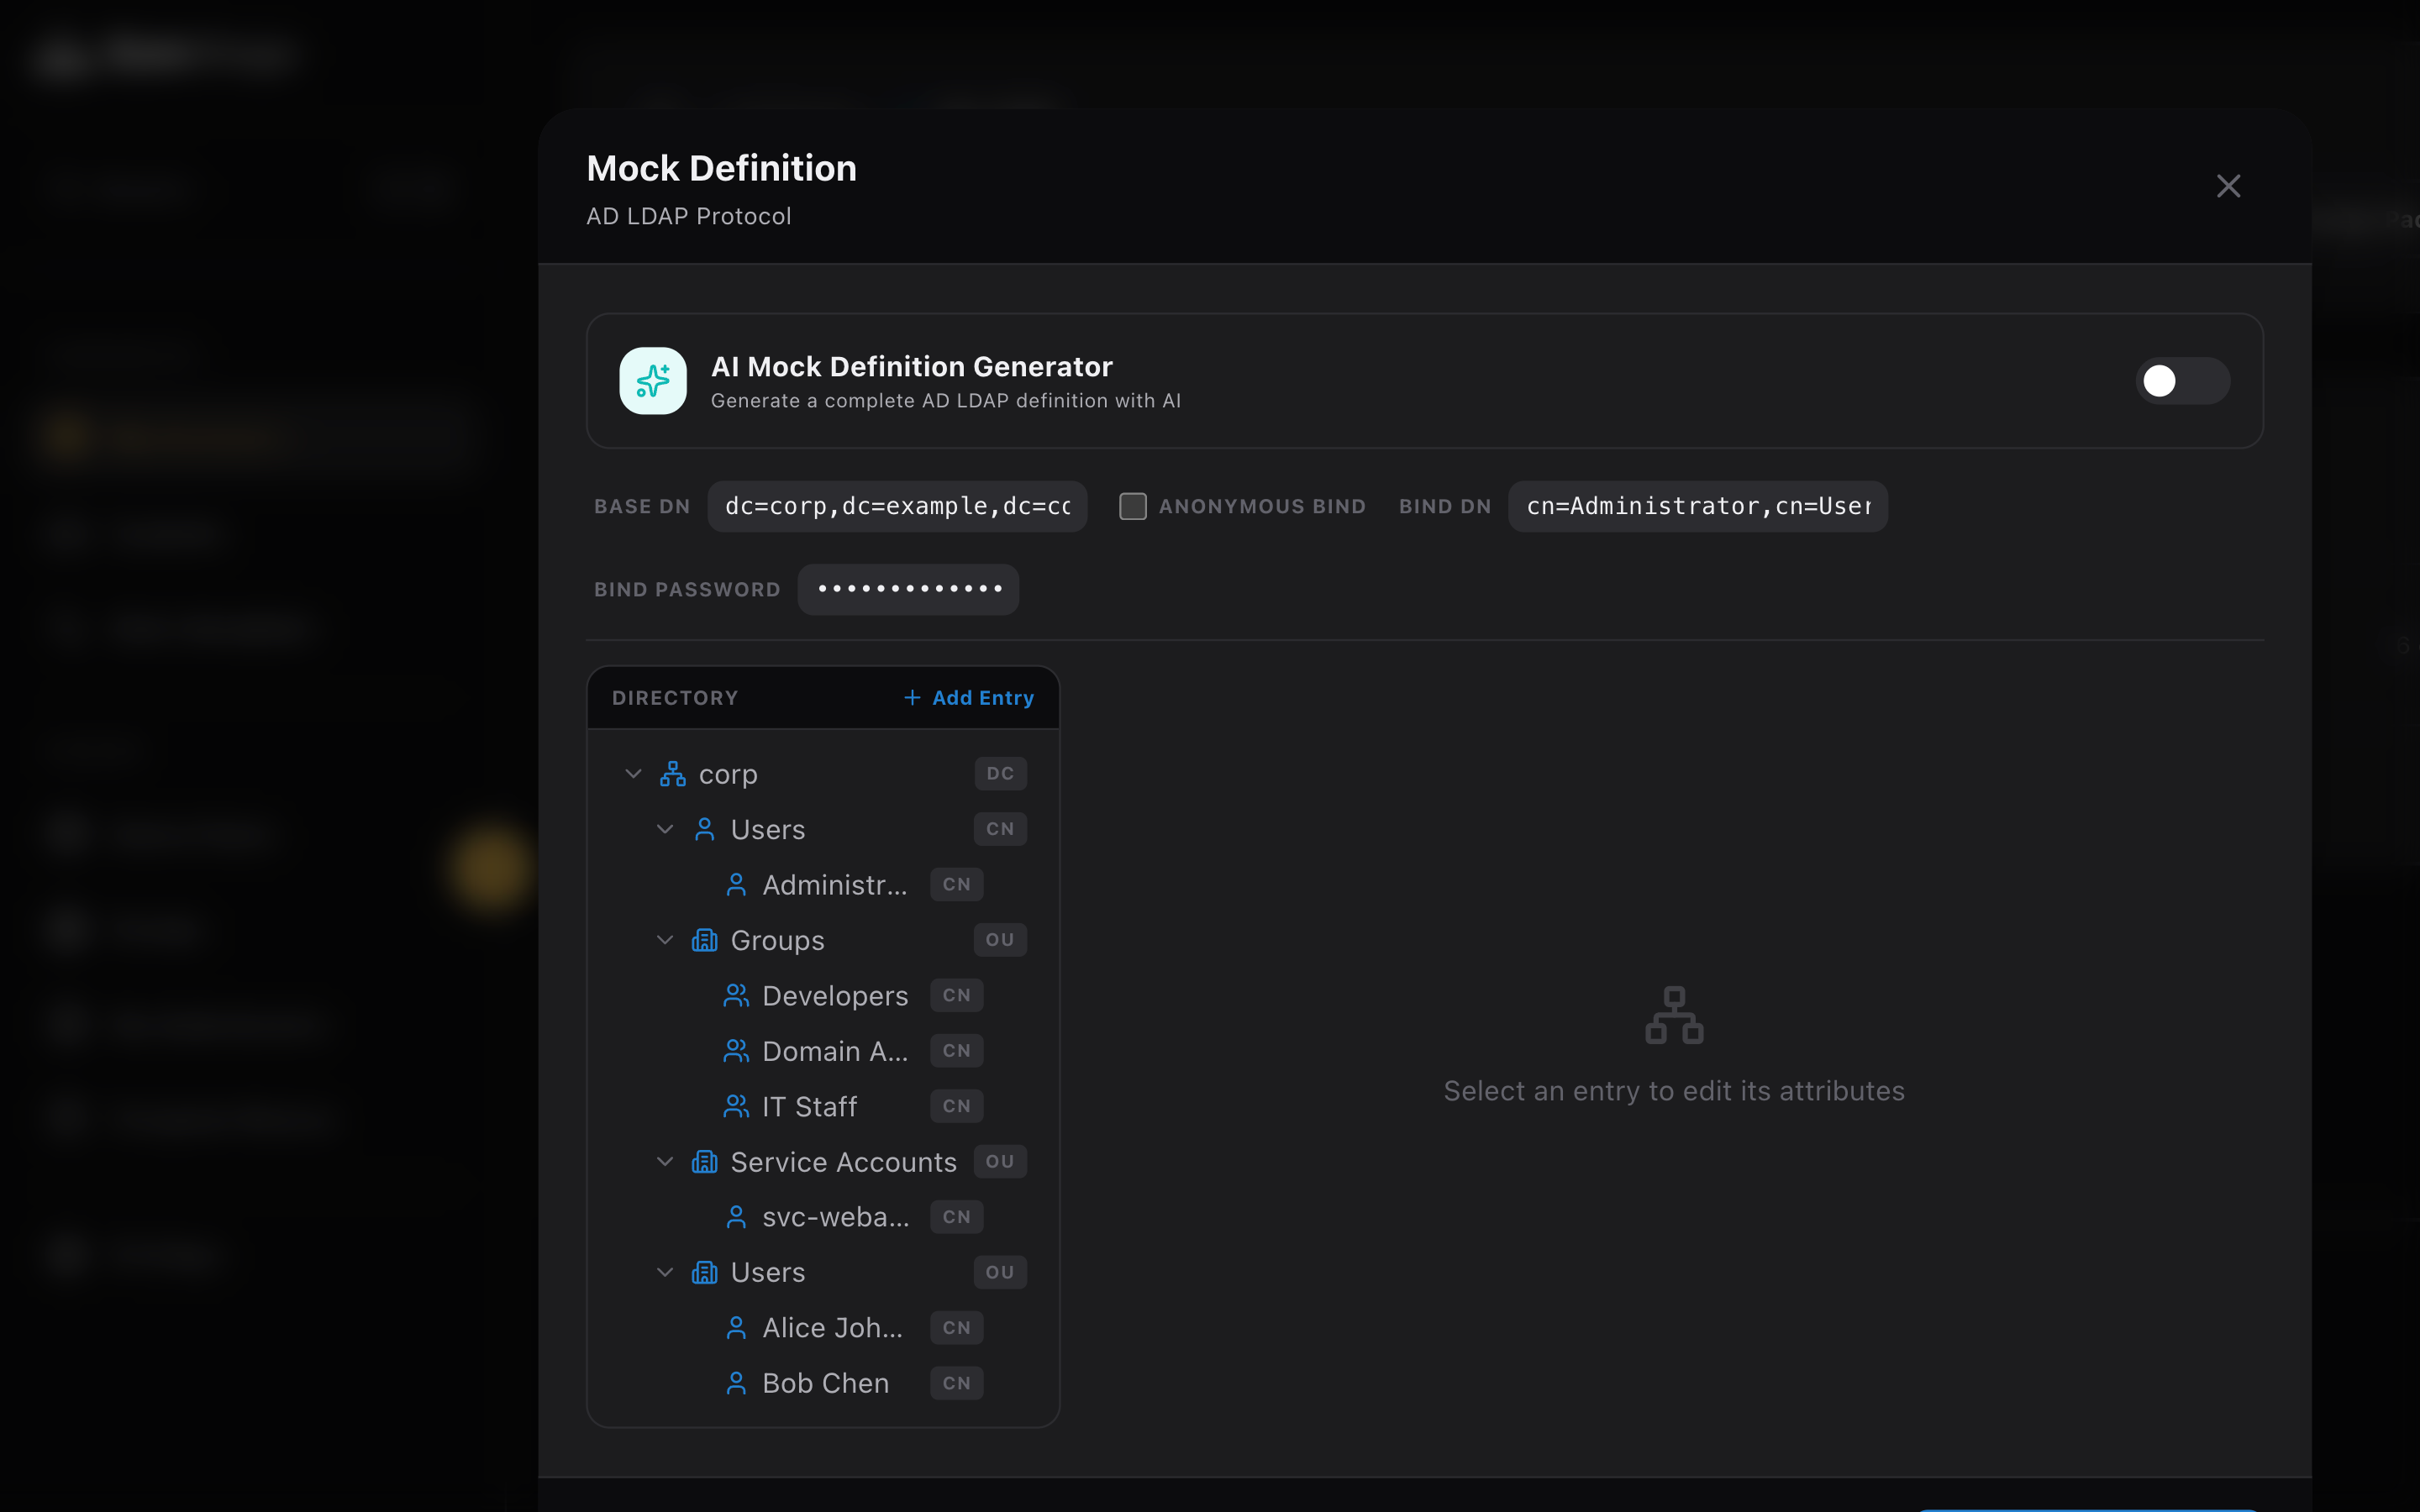This screenshot has width=2420, height=1512.
Task: Click the AI sparkle generator icon
Action: pyautogui.click(x=652, y=381)
